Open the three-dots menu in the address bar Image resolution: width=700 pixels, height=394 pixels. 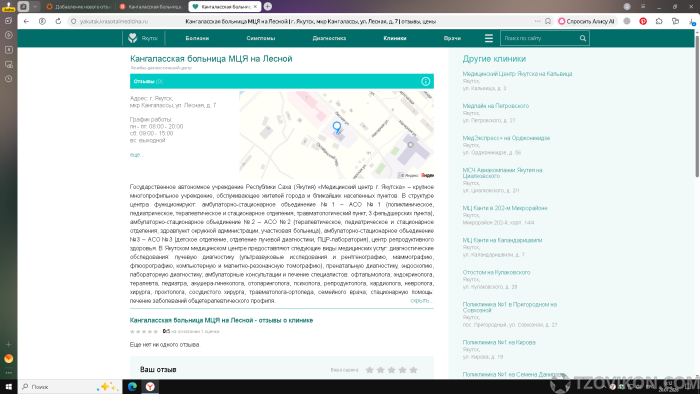538,21
